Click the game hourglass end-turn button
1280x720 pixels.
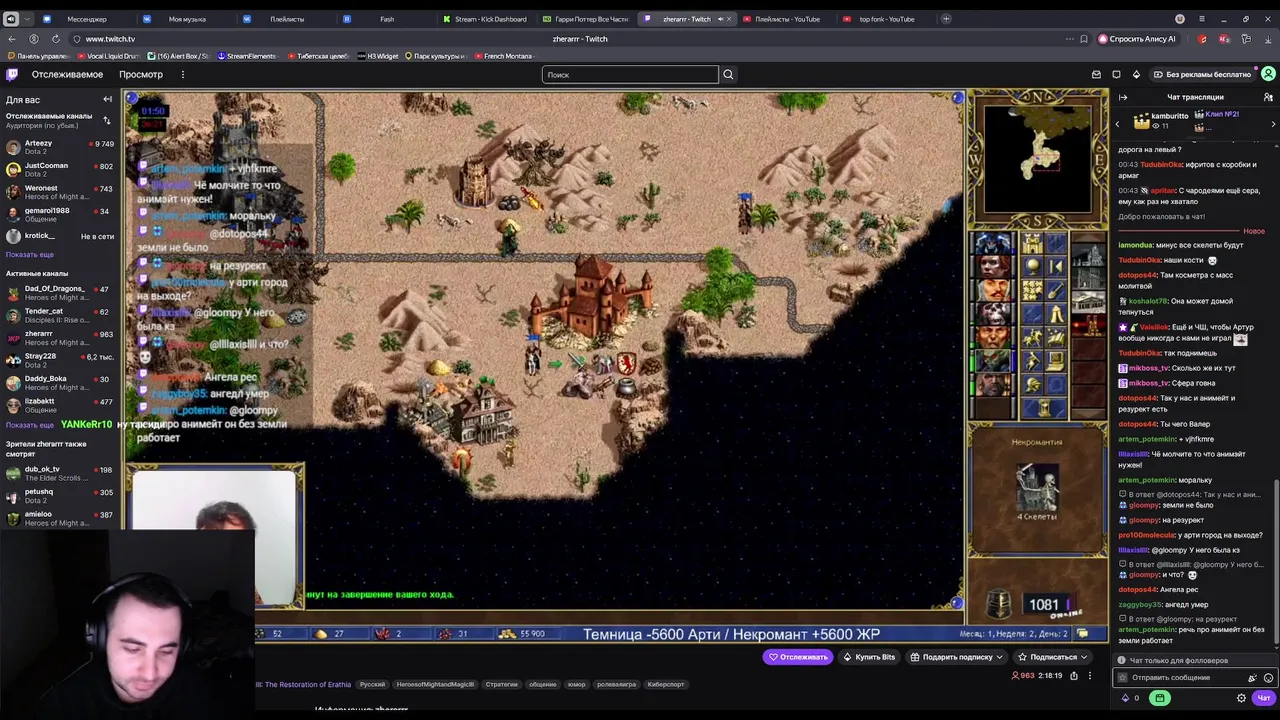coord(1044,407)
